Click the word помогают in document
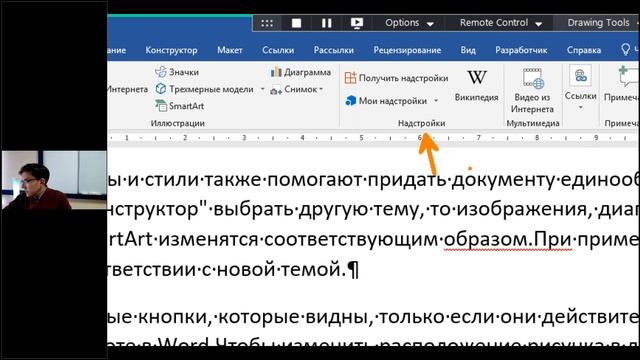Viewport: 640px width, 360px height. 315,180
